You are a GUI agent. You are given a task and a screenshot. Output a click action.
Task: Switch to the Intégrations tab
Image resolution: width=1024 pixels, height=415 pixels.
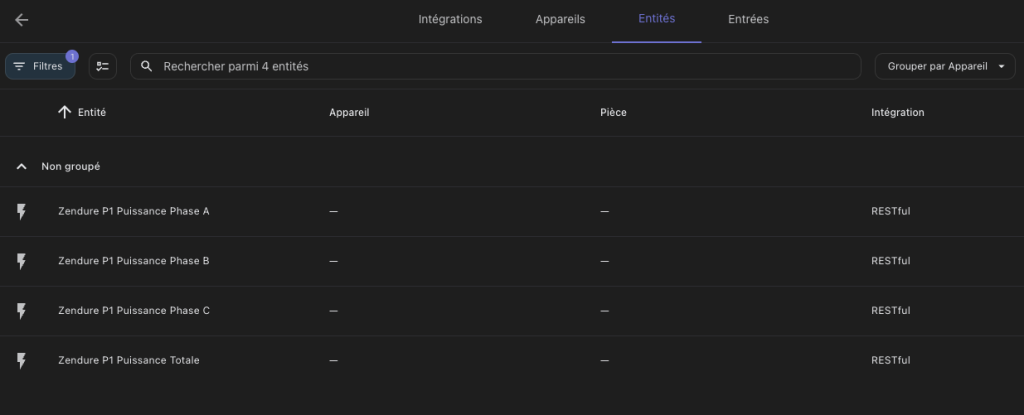point(450,19)
